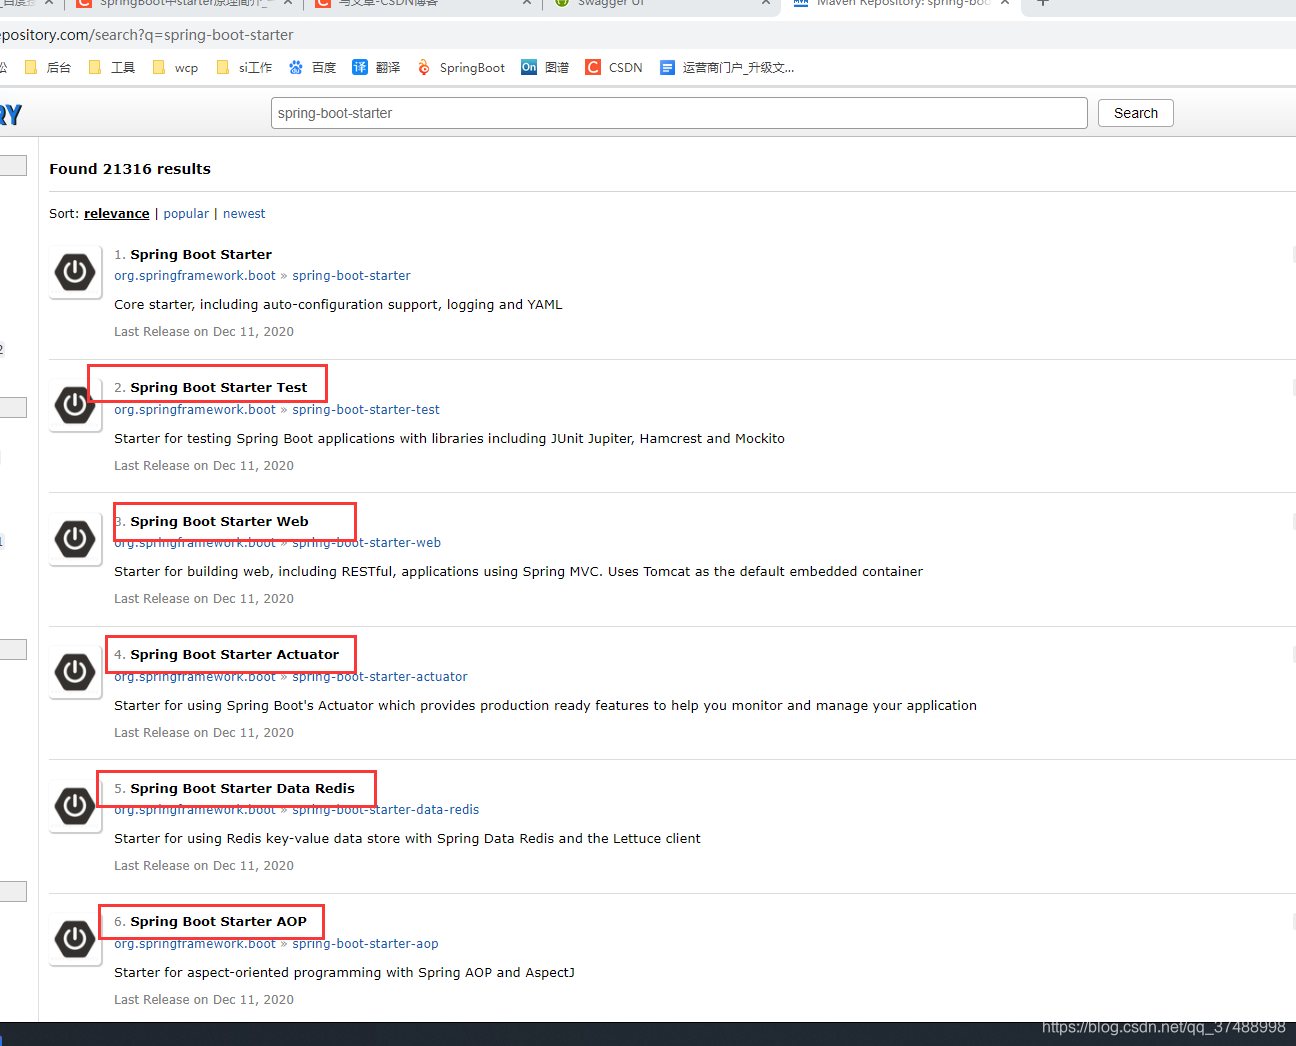
Task: Click the Spring Boot Starter Web logo icon
Action: [75, 539]
